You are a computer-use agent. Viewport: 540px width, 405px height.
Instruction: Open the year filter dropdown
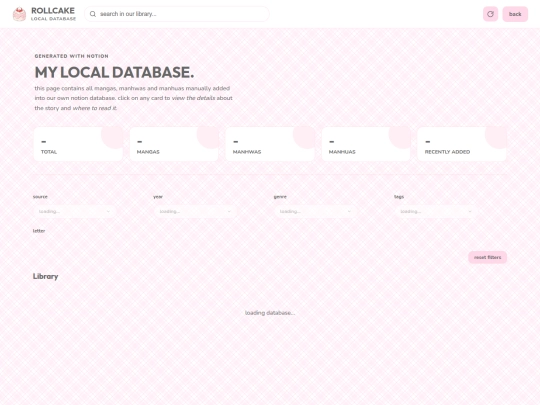click(195, 211)
